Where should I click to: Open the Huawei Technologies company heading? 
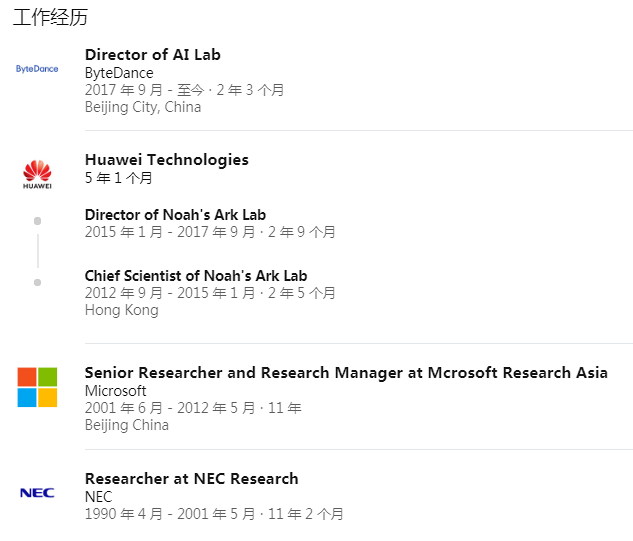point(166,160)
